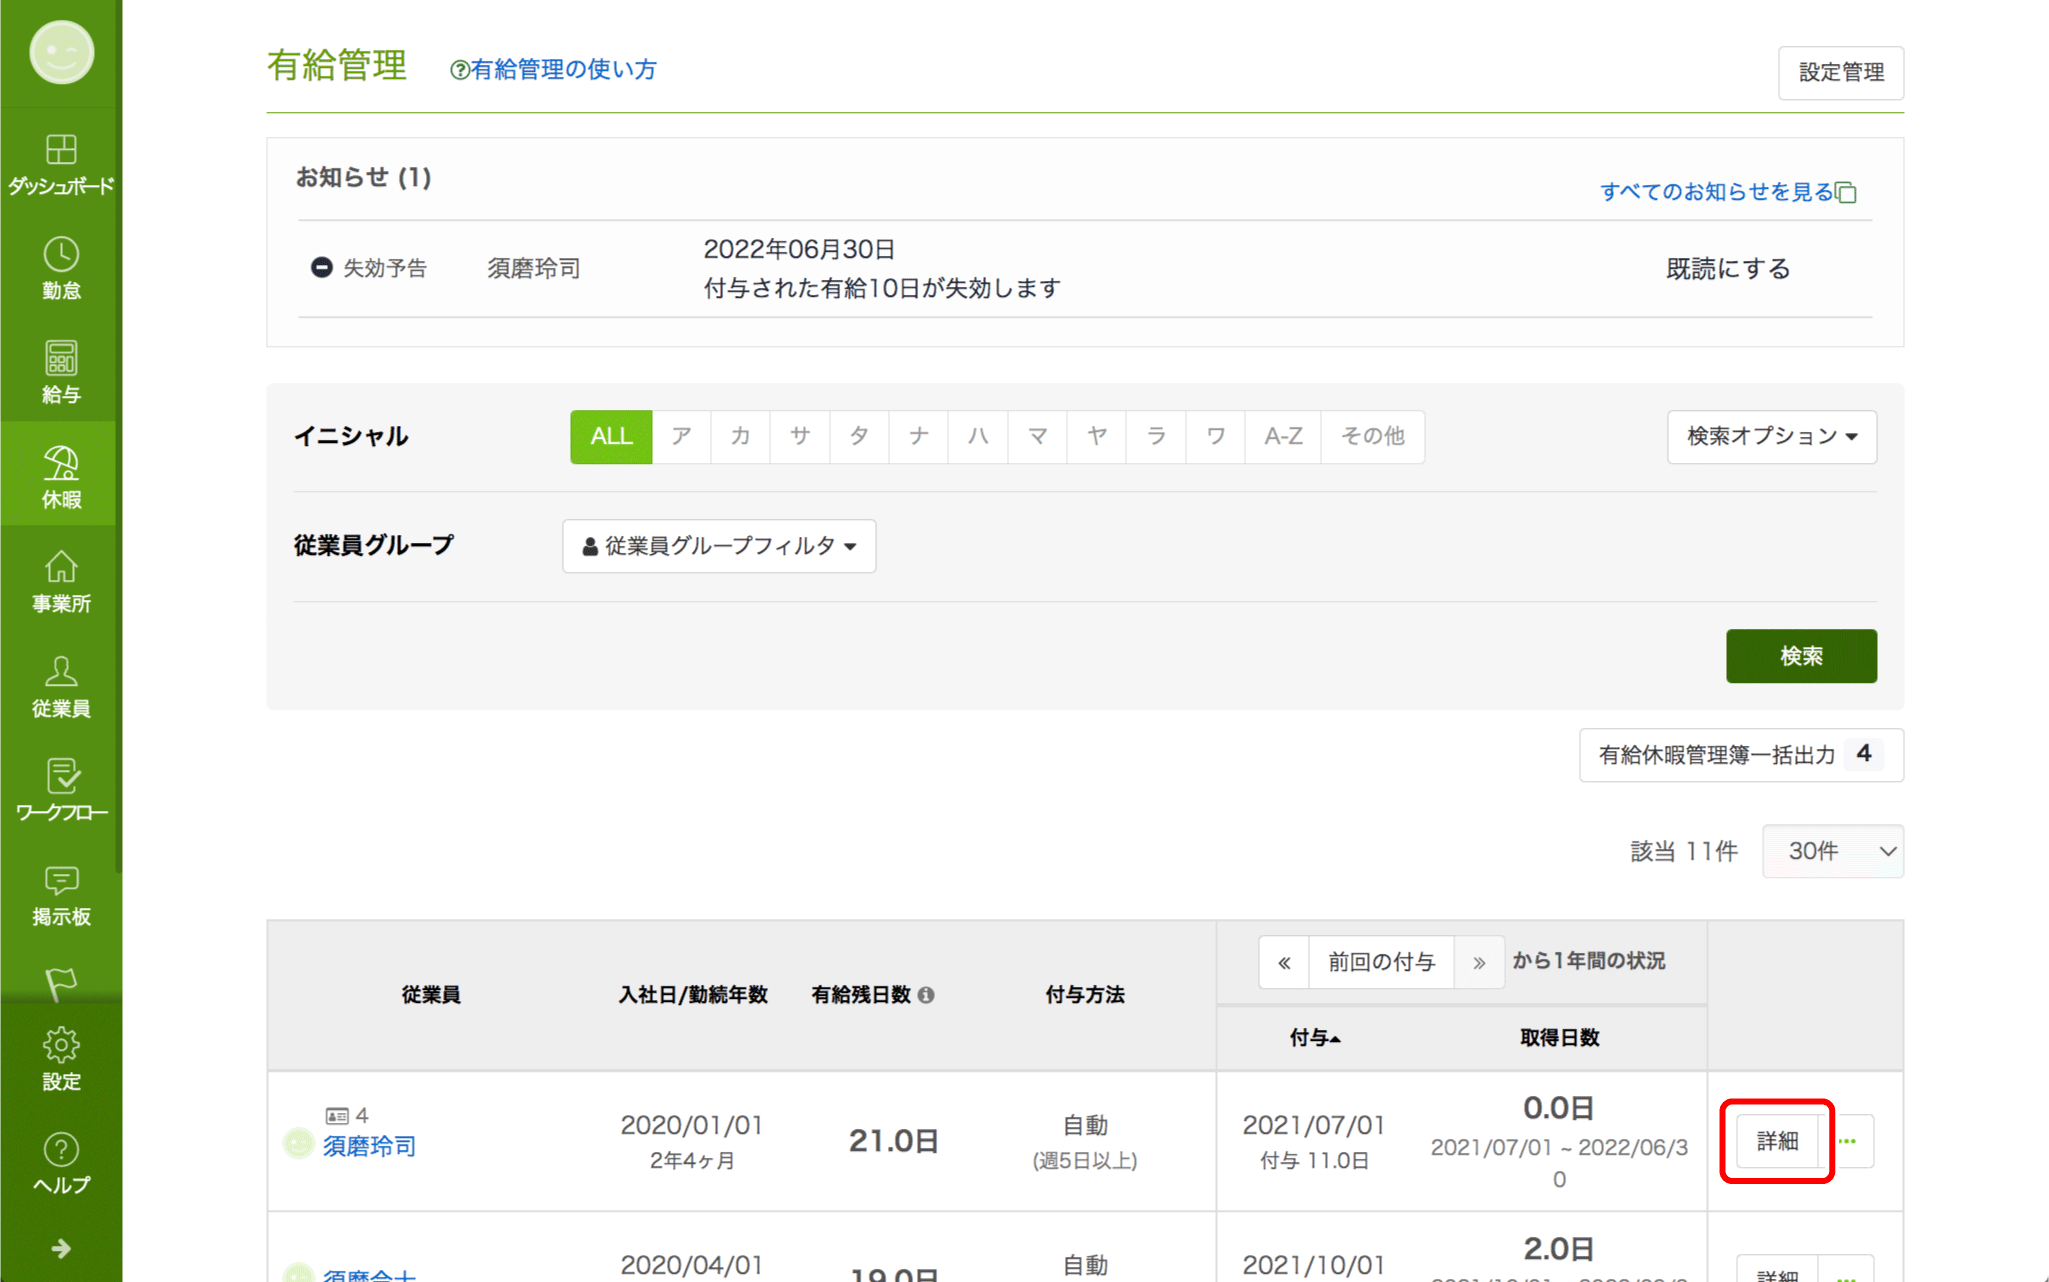Screen dimensions: 2049x1282
Task: Select the サ initial filter
Action: pos(799,436)
